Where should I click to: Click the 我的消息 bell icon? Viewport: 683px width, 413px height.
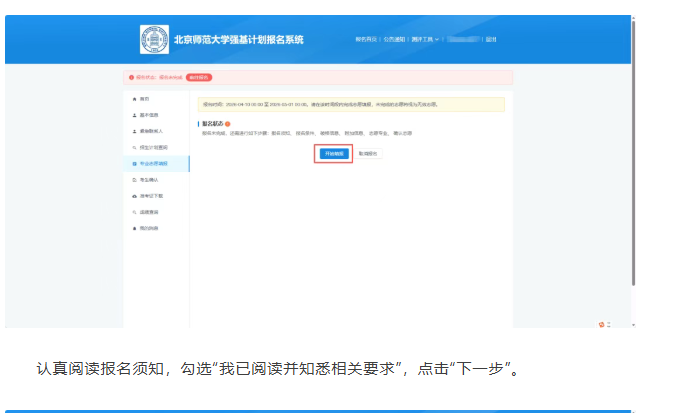134,228
